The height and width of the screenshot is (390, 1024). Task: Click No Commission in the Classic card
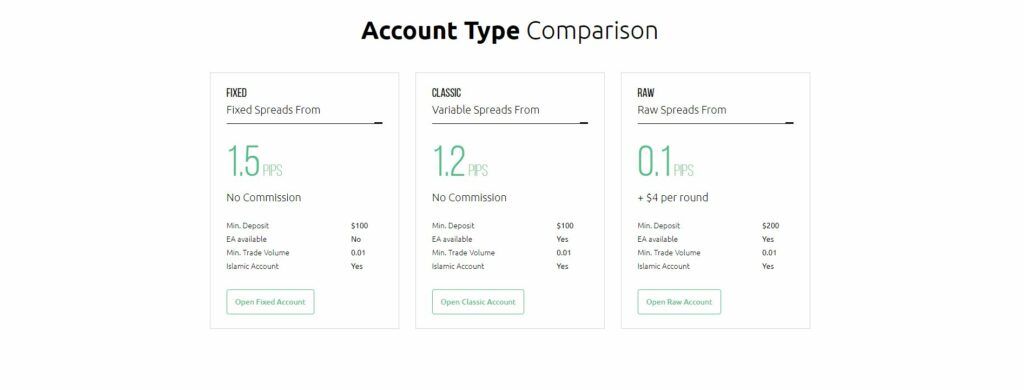470,197
